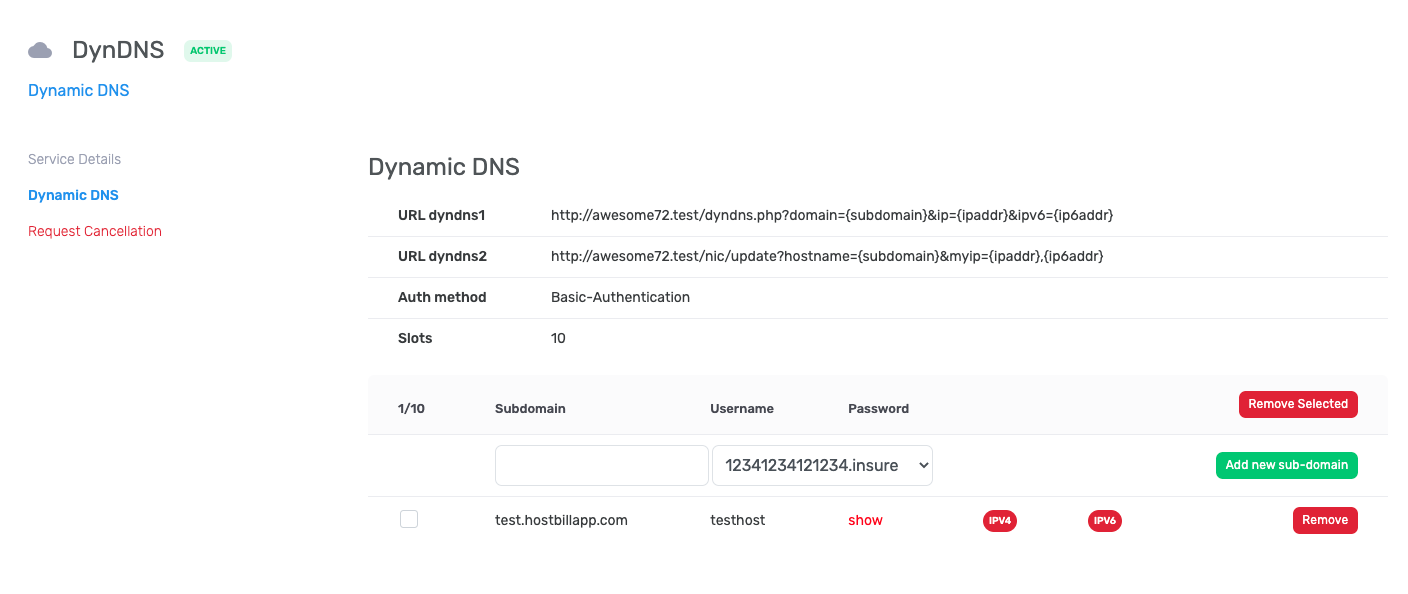Open the Dynamic DNS link under the title

[x=79, y=90]
